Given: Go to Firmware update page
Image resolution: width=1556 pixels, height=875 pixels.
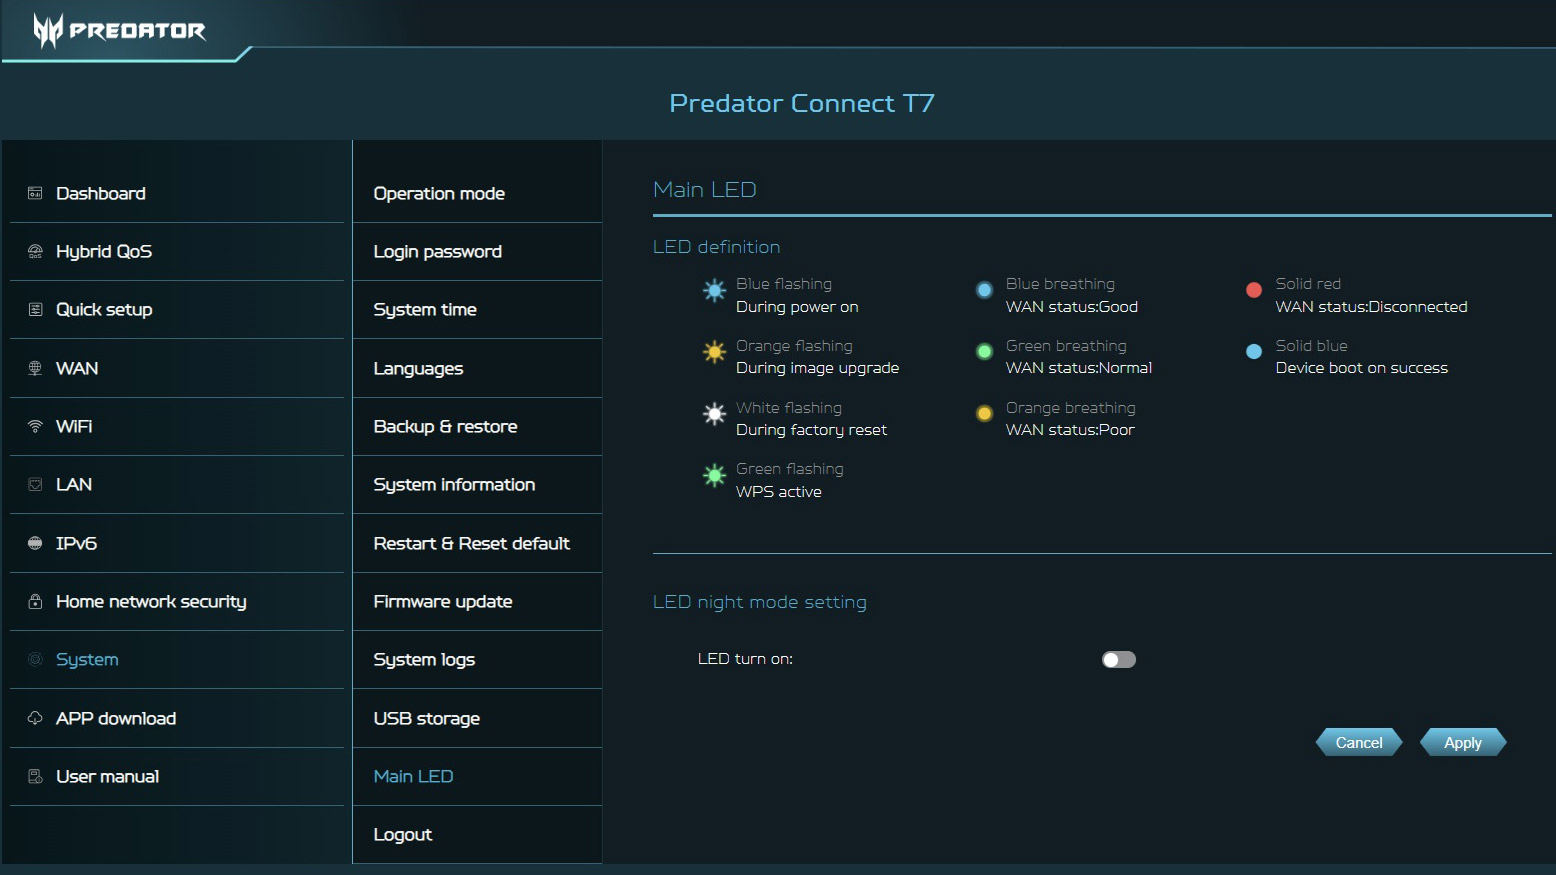Looking at the screenshot, I should point(442,601).
